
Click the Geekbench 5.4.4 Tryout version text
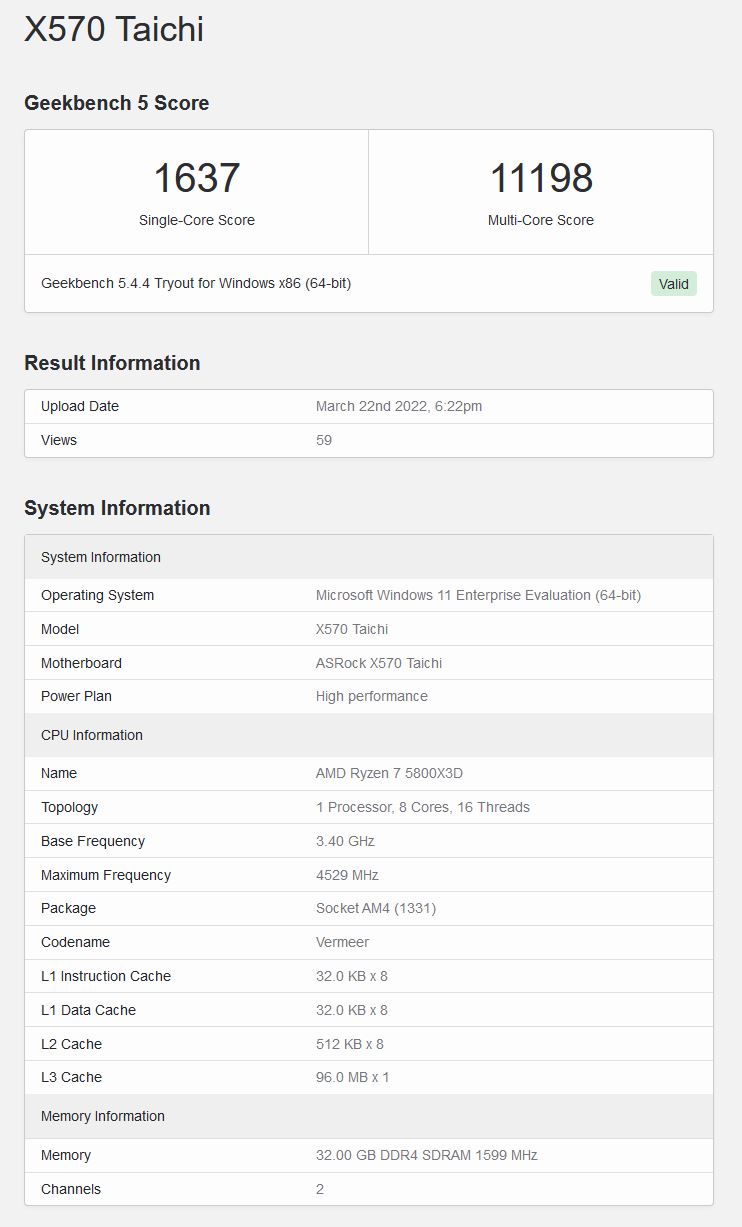pos(196,283)
